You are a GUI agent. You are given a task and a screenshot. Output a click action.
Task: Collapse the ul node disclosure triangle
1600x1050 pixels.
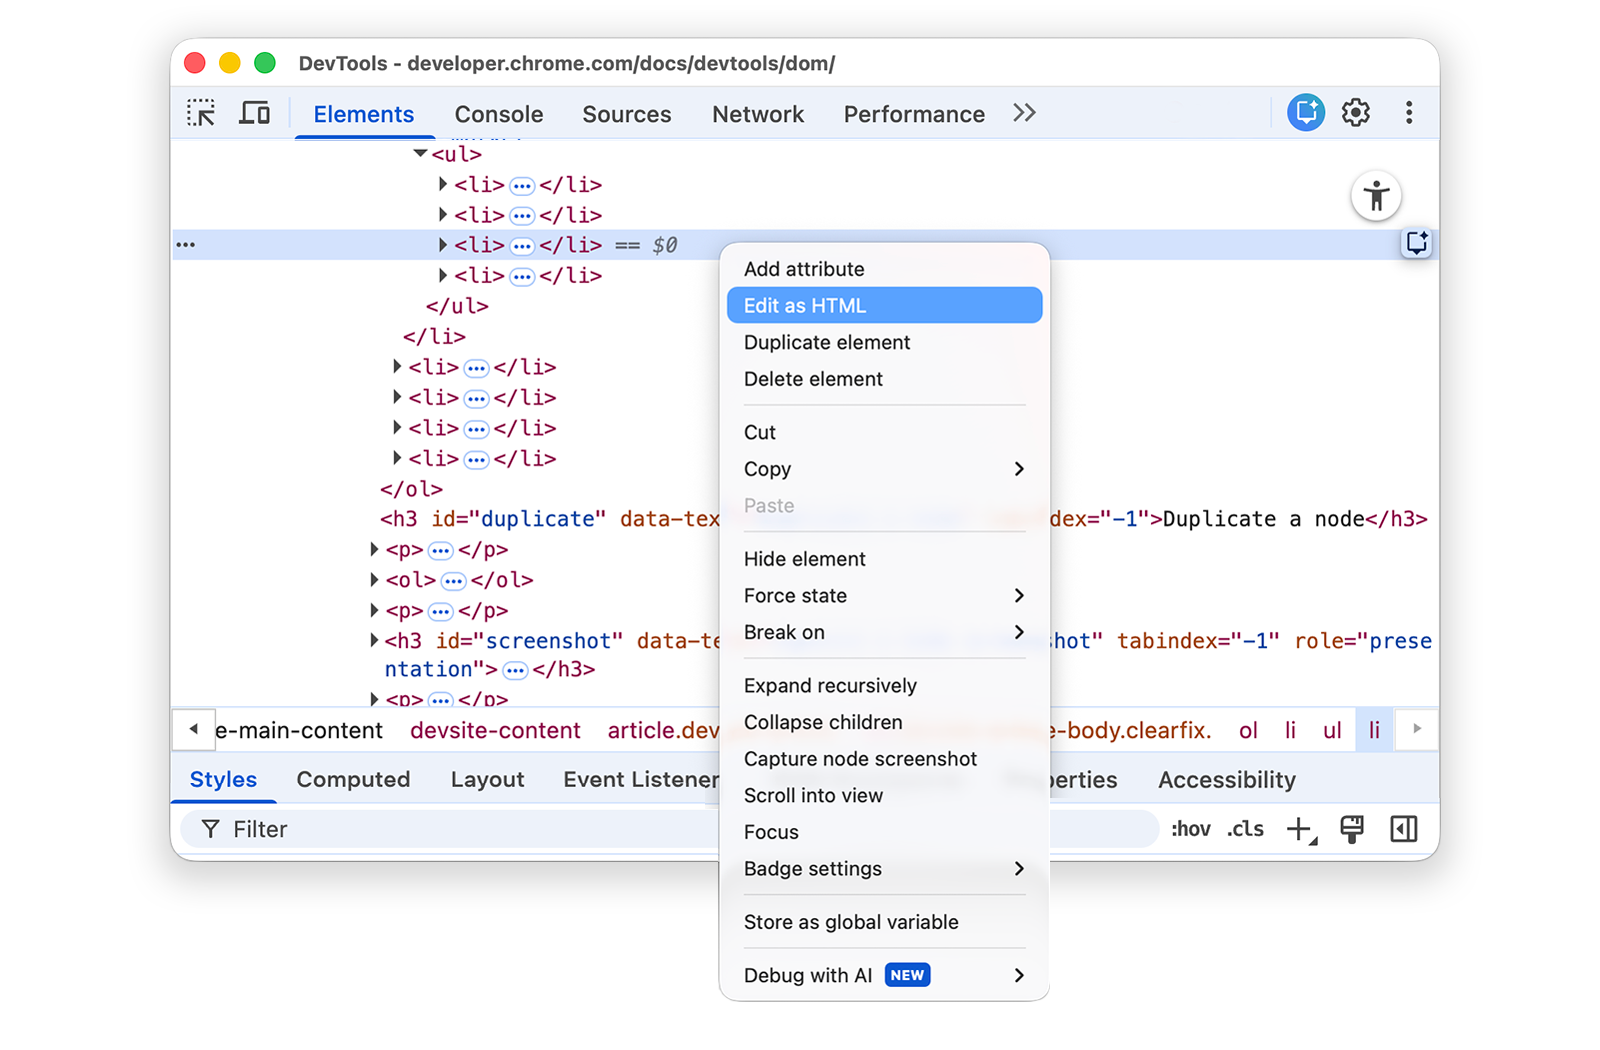[420, 154]
